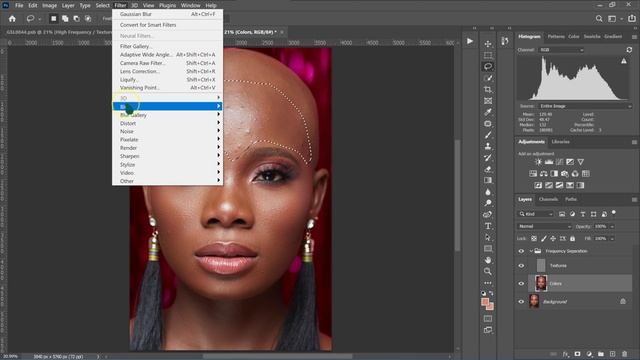This screenshot has height=360, width=640.
Task: Switch to the Channels tab
Action: 548,199
